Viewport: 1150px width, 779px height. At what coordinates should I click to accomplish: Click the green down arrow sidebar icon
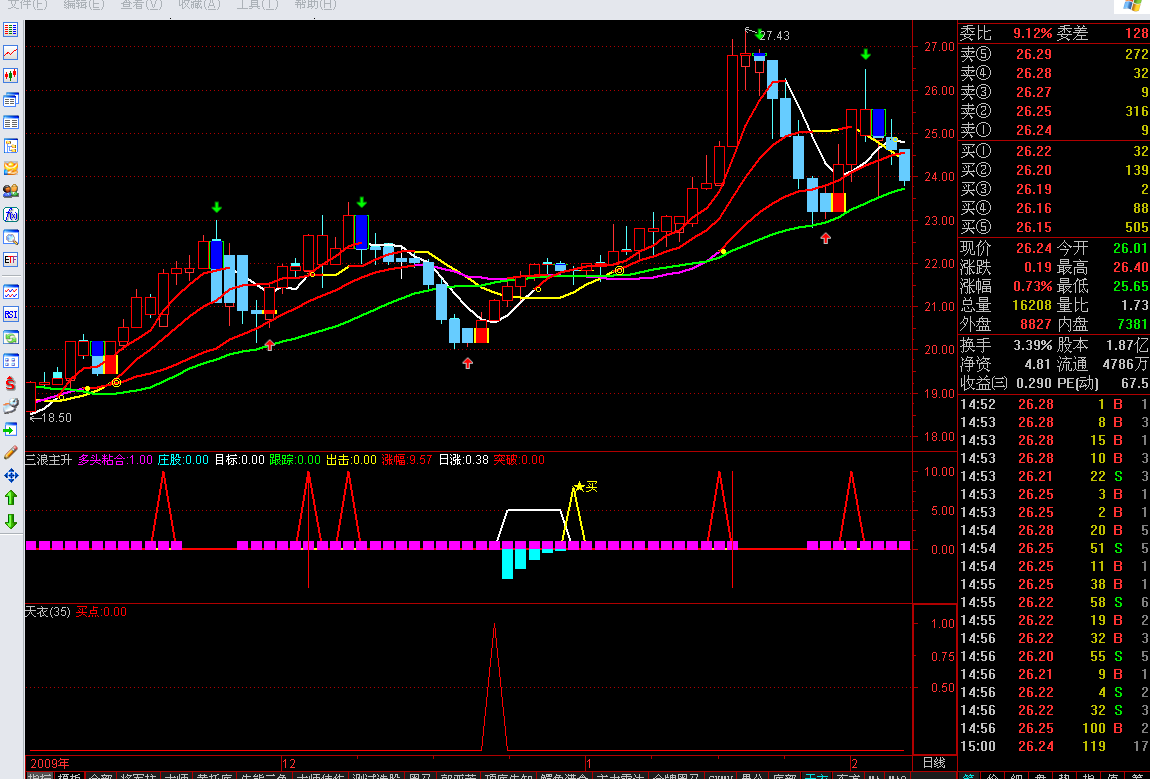(10, 521)
